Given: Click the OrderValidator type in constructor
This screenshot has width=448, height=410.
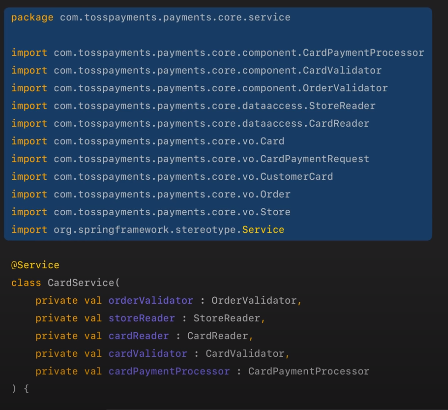Looking at the screenshot, I should 254,300.
